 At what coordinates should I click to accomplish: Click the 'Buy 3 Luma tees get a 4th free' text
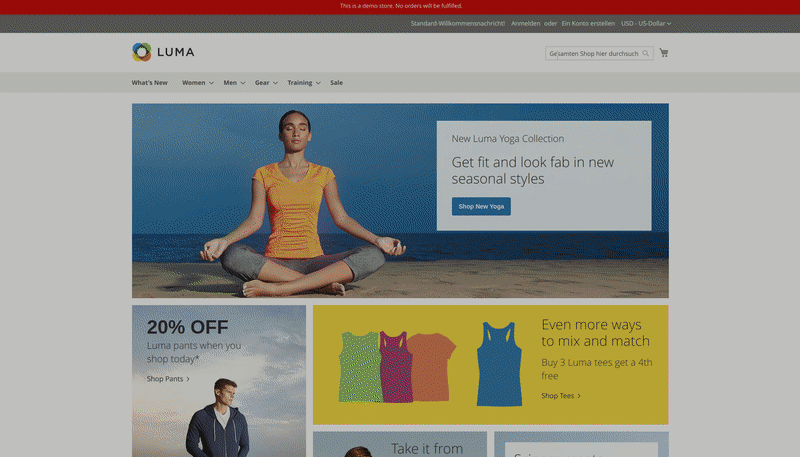[597, 369]
